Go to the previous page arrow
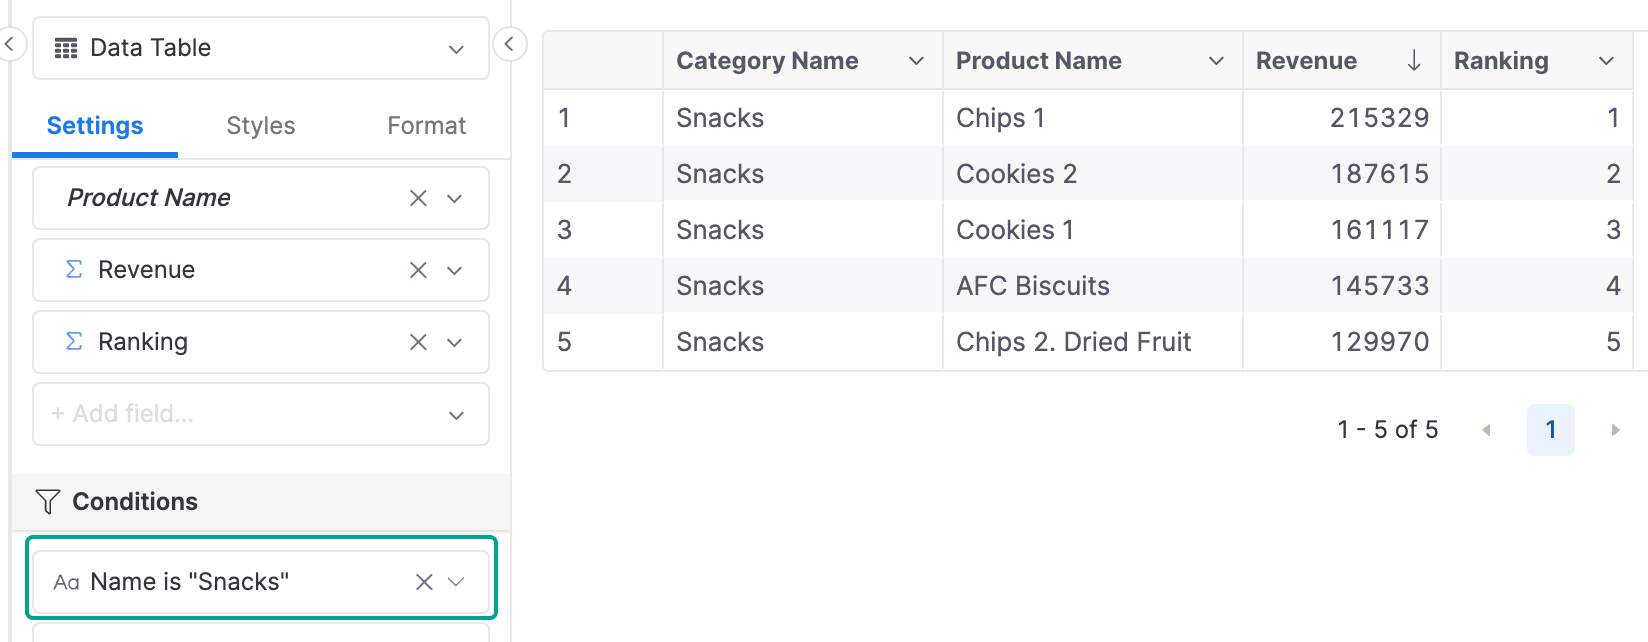Image resolution: width=1648 pixels, height=642 pixels. [x=1487, y=430]
